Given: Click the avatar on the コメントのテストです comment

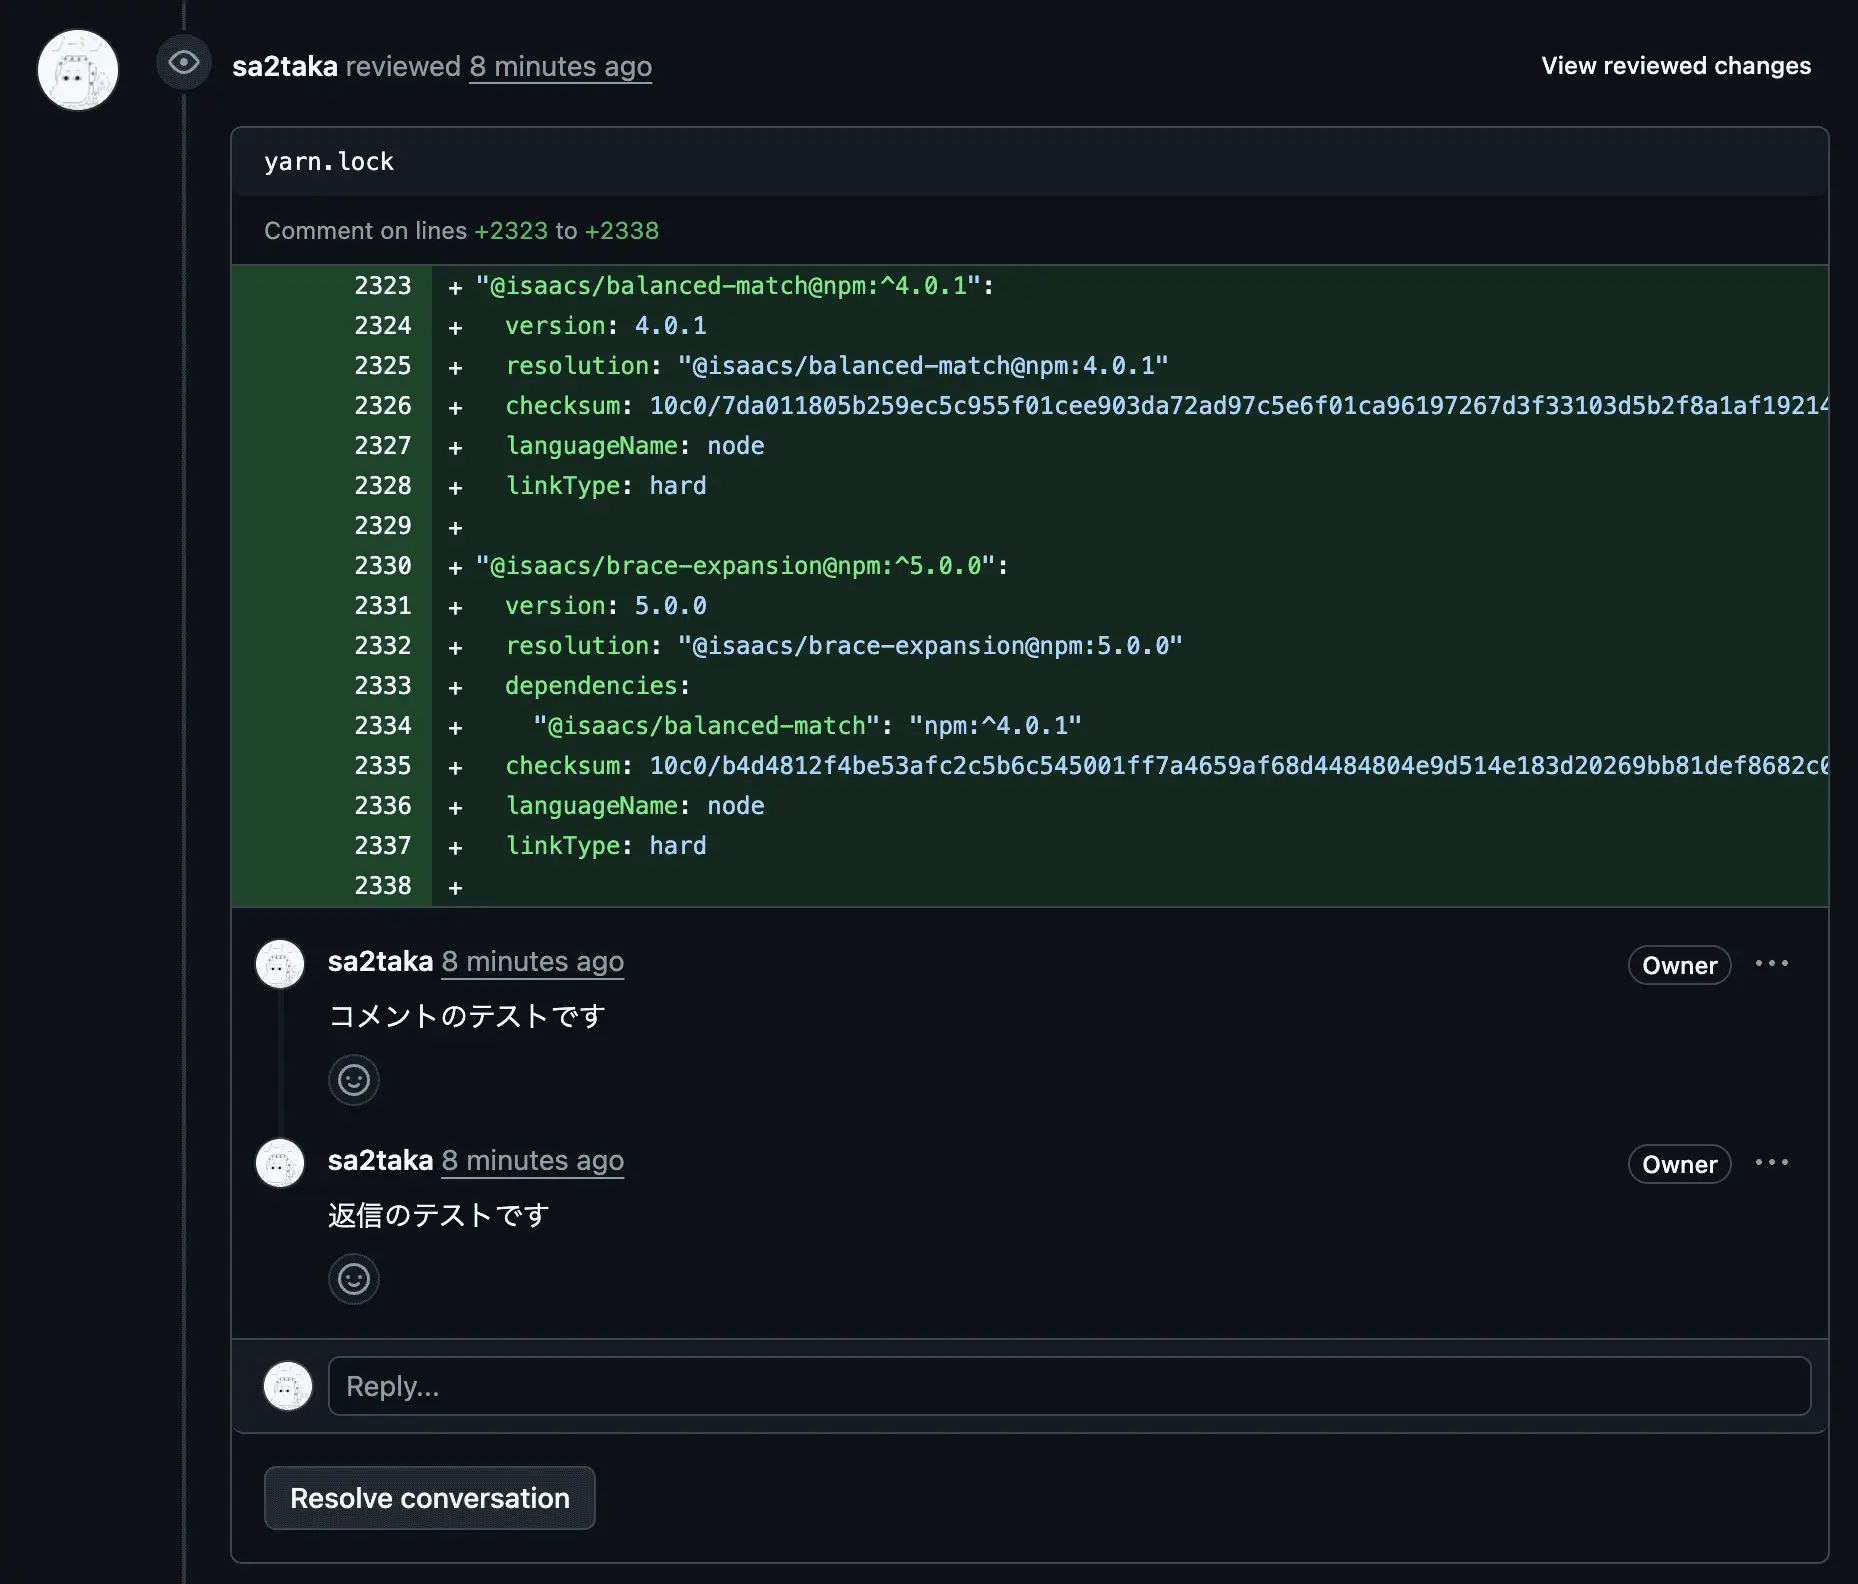Looking at the screenshot, I should coord(280,964).
